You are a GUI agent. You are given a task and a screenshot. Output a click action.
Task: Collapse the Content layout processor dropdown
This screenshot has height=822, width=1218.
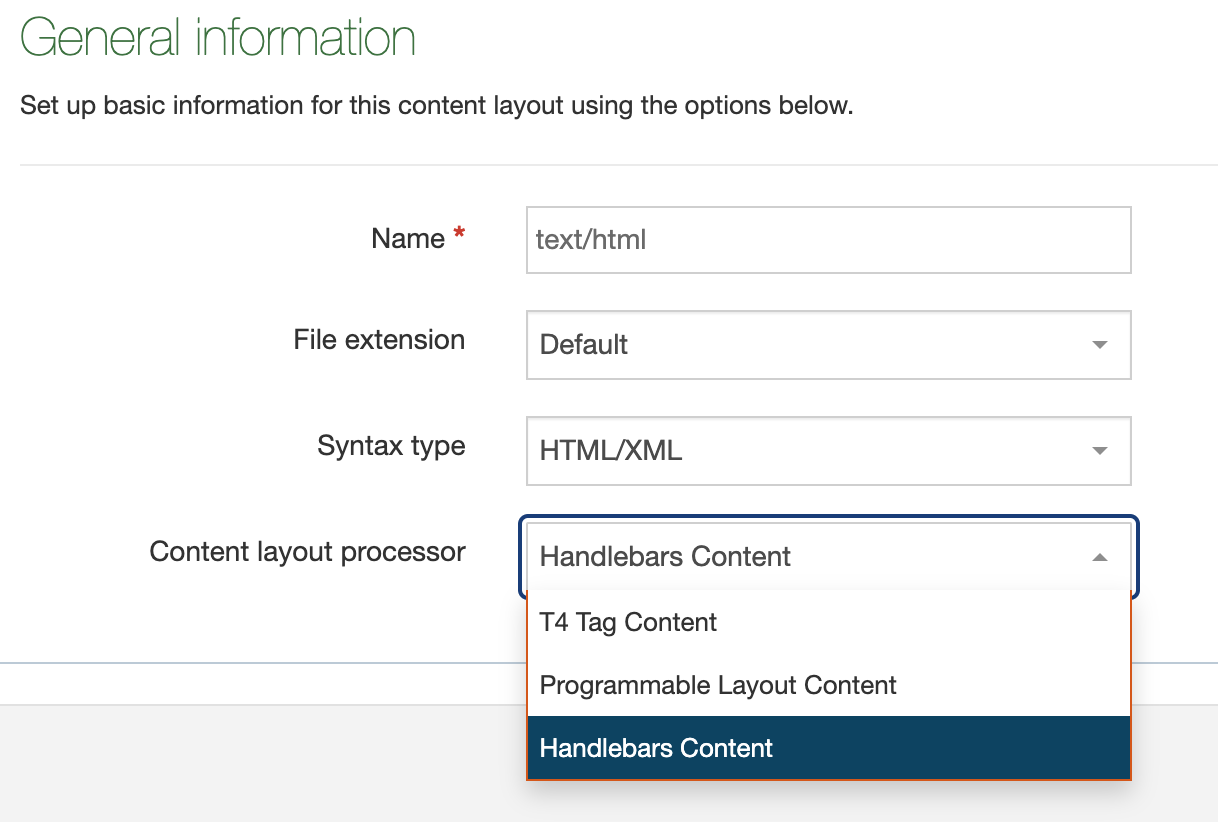828,556
